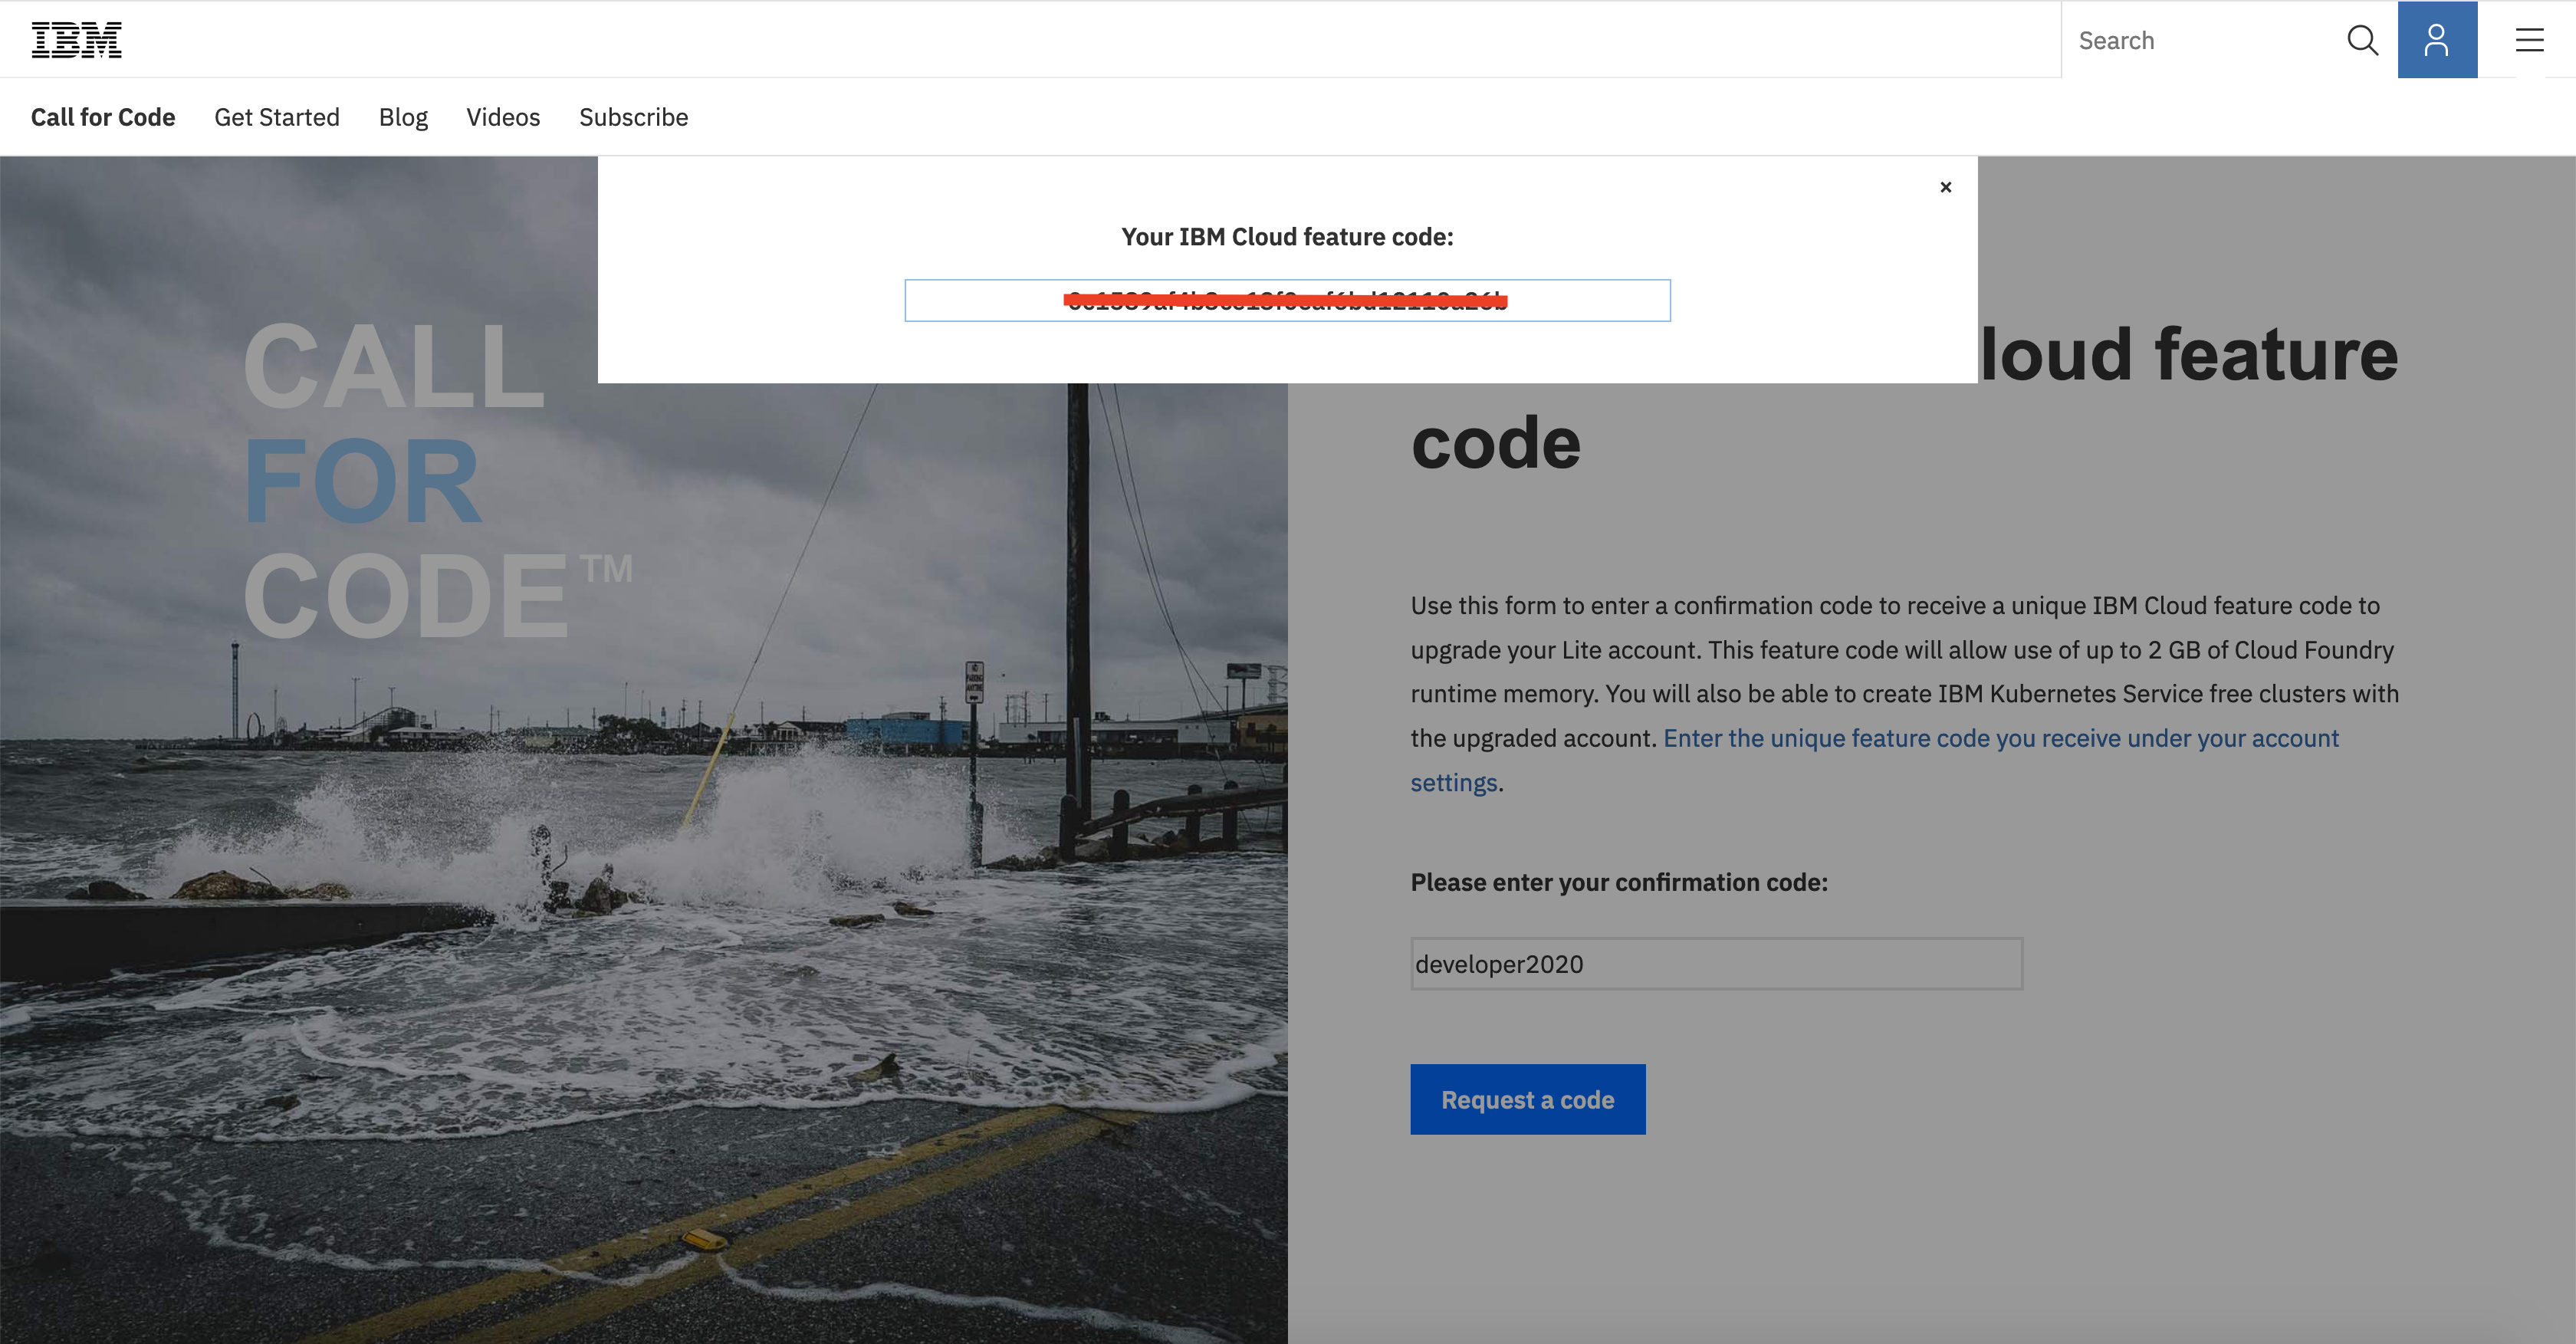Select the Videos nav item
The width and height of the screenshot is (2576, 1344).
coord(503,117)
